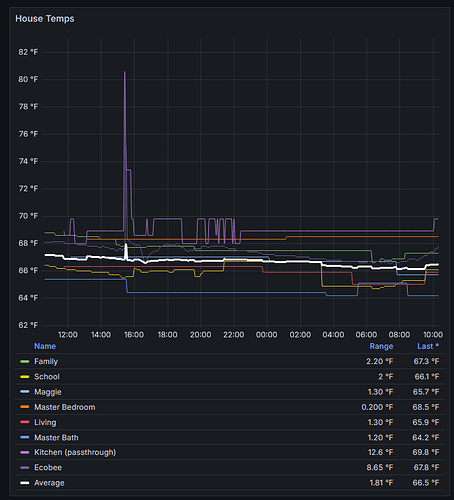Open the House Temps panel title menu
The width and height of the screenshot is (454, 500).
(45, 19)
